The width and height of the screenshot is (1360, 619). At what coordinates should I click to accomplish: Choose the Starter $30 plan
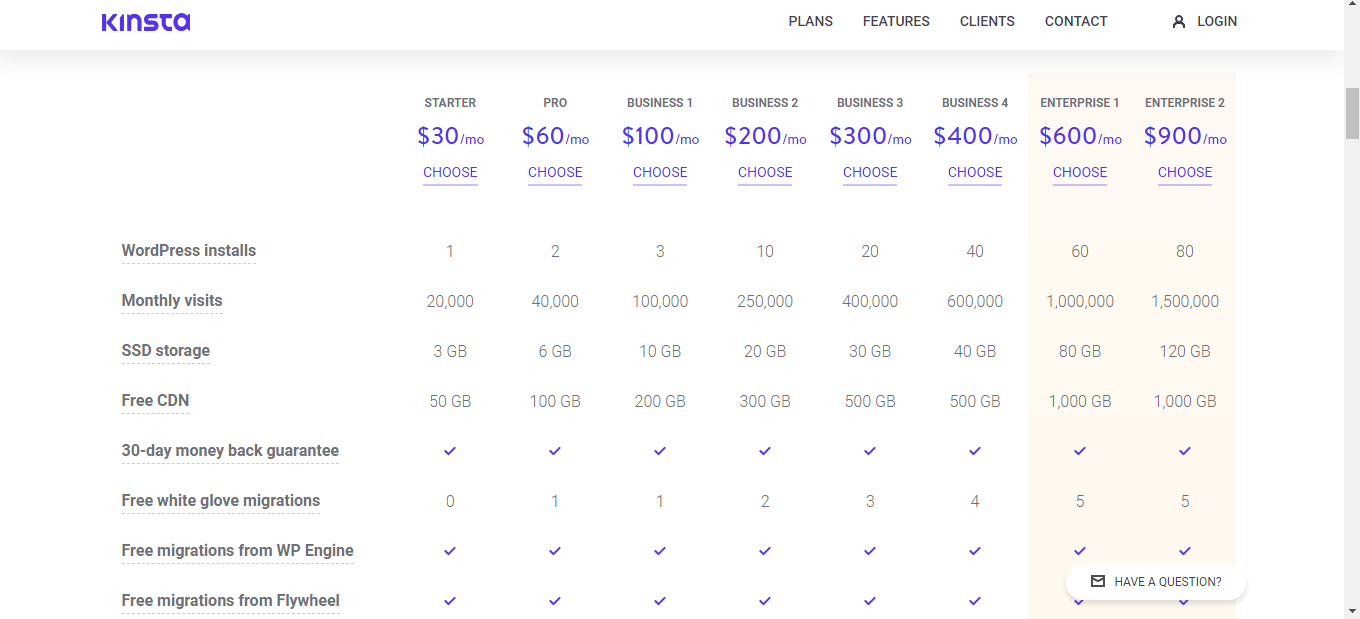pos(450,173)
